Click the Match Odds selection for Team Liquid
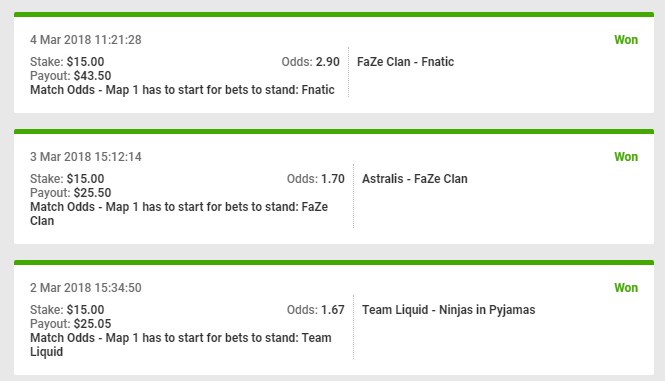This screenshot has height=381, width=665. [181, 345]
